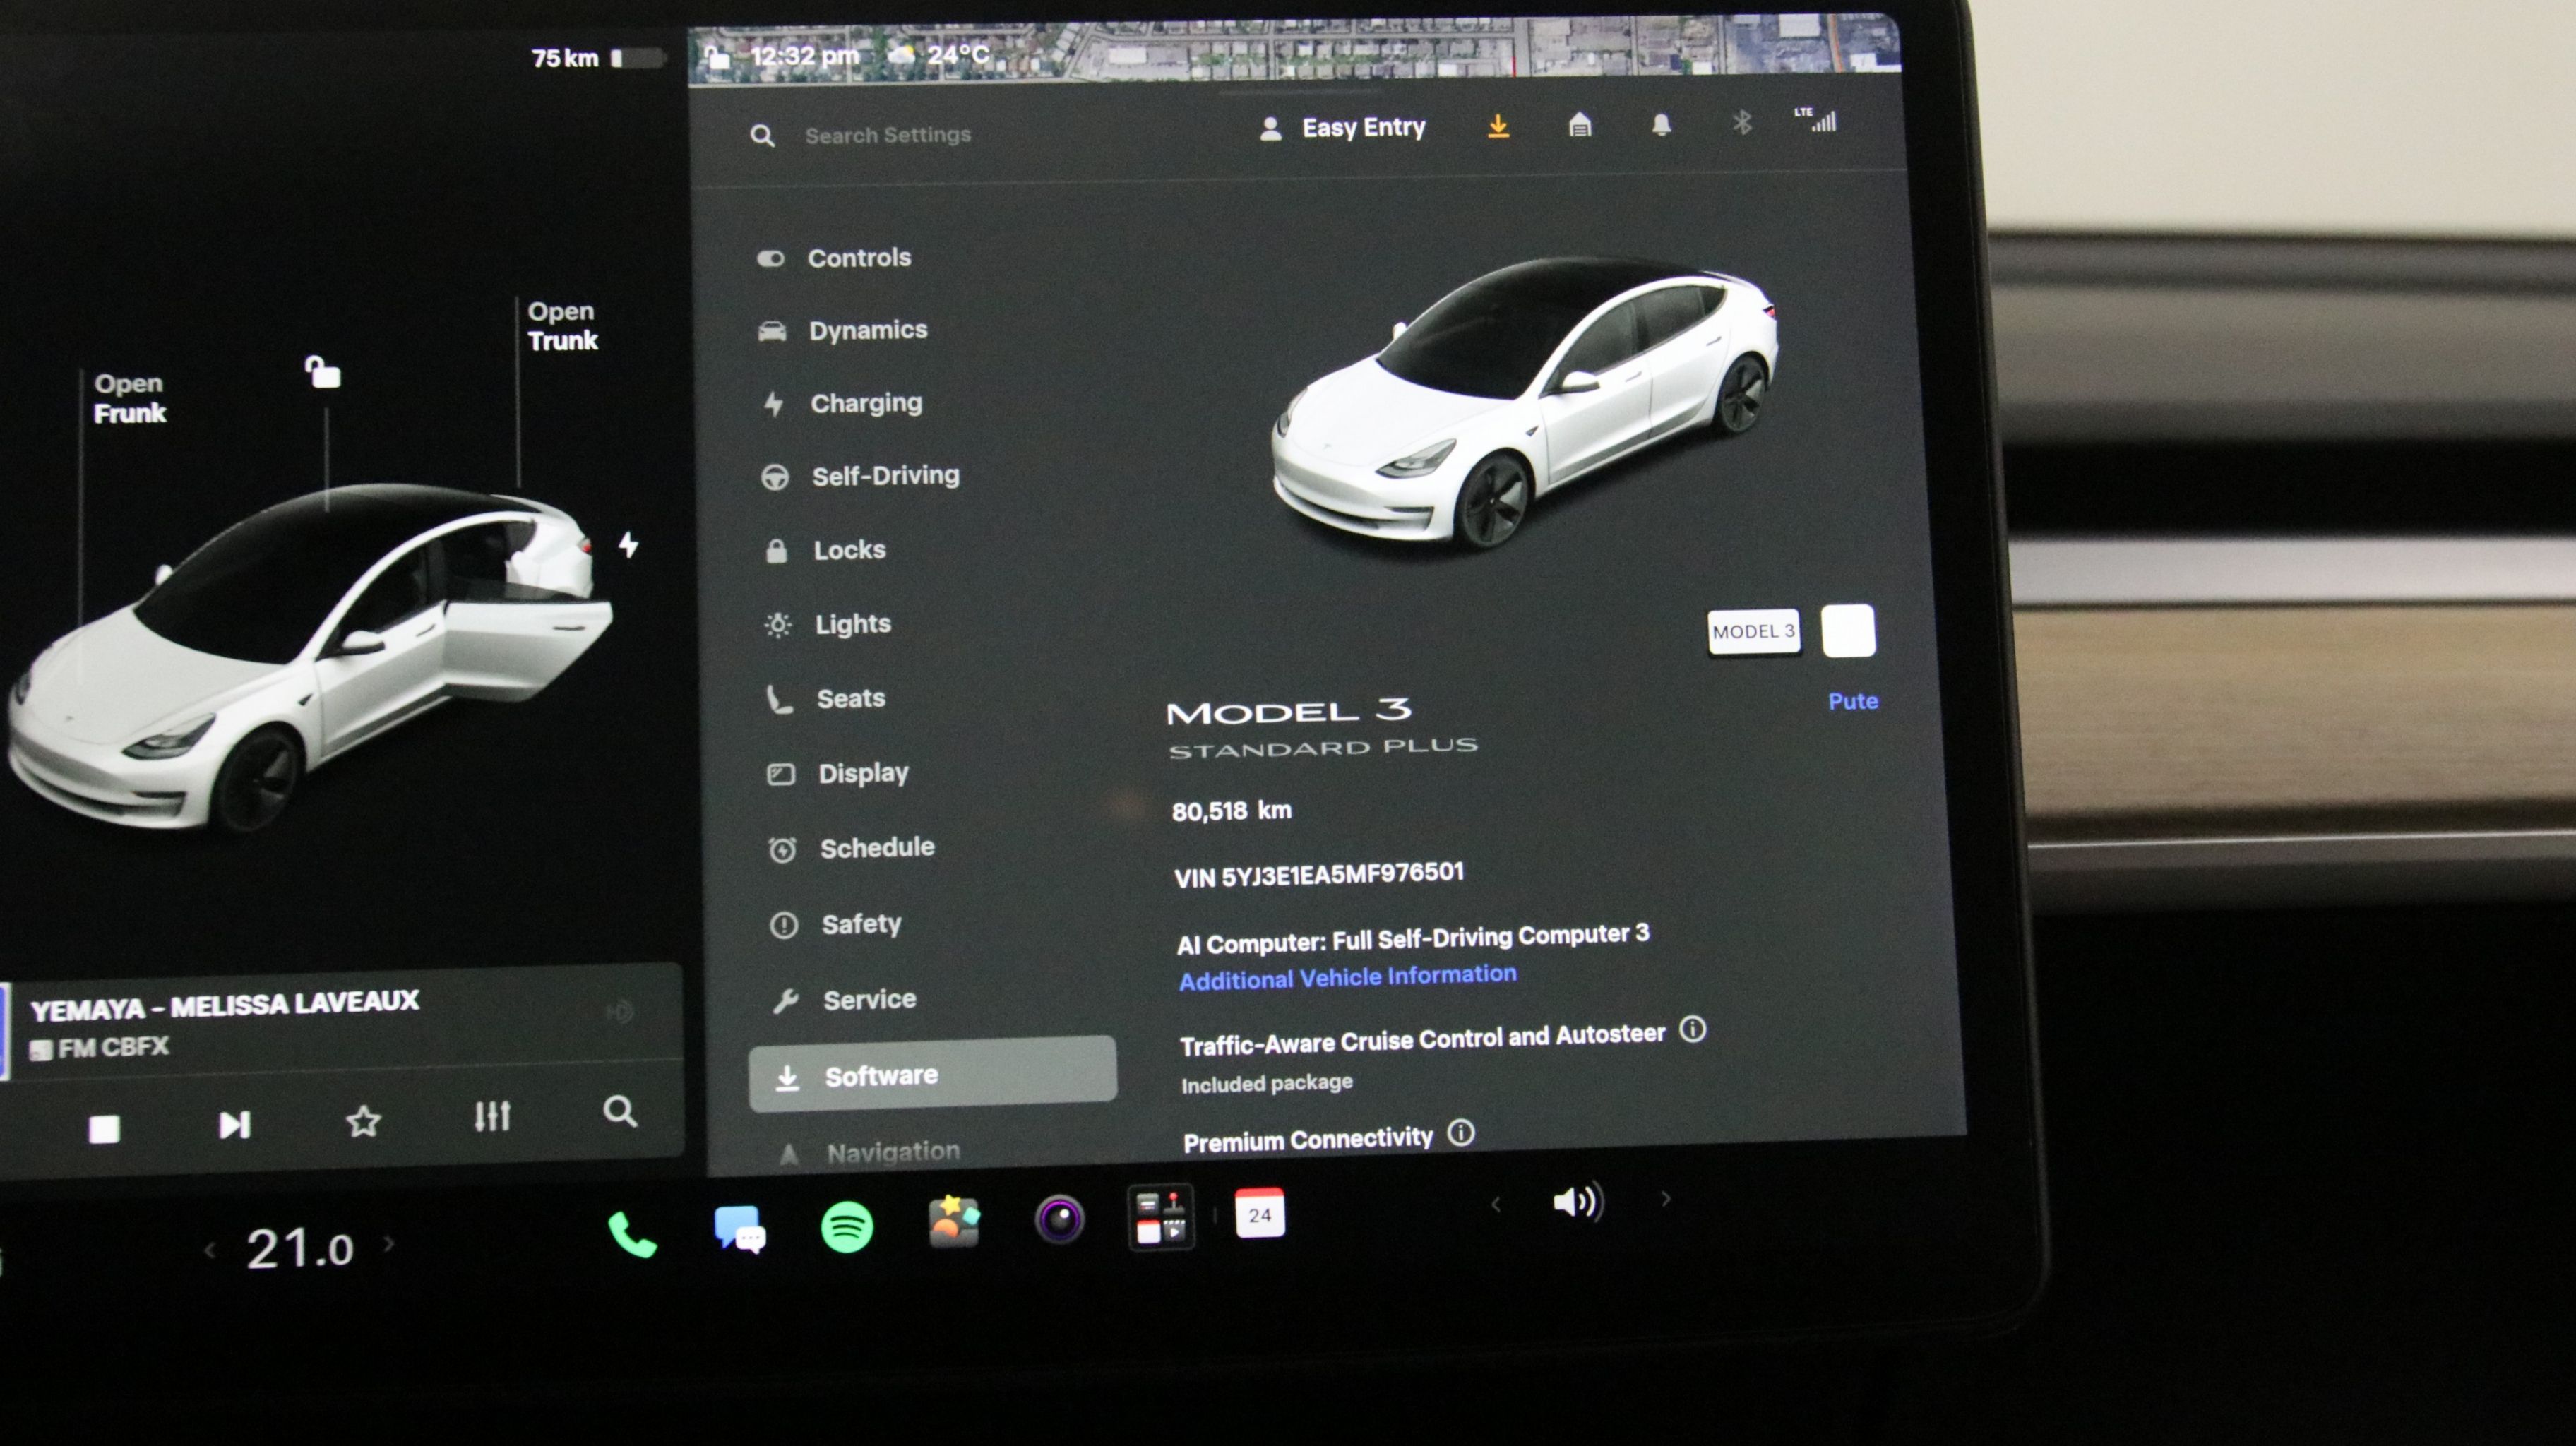
Task: Tap the FM CBFX station label
Action: point(100,1048)
